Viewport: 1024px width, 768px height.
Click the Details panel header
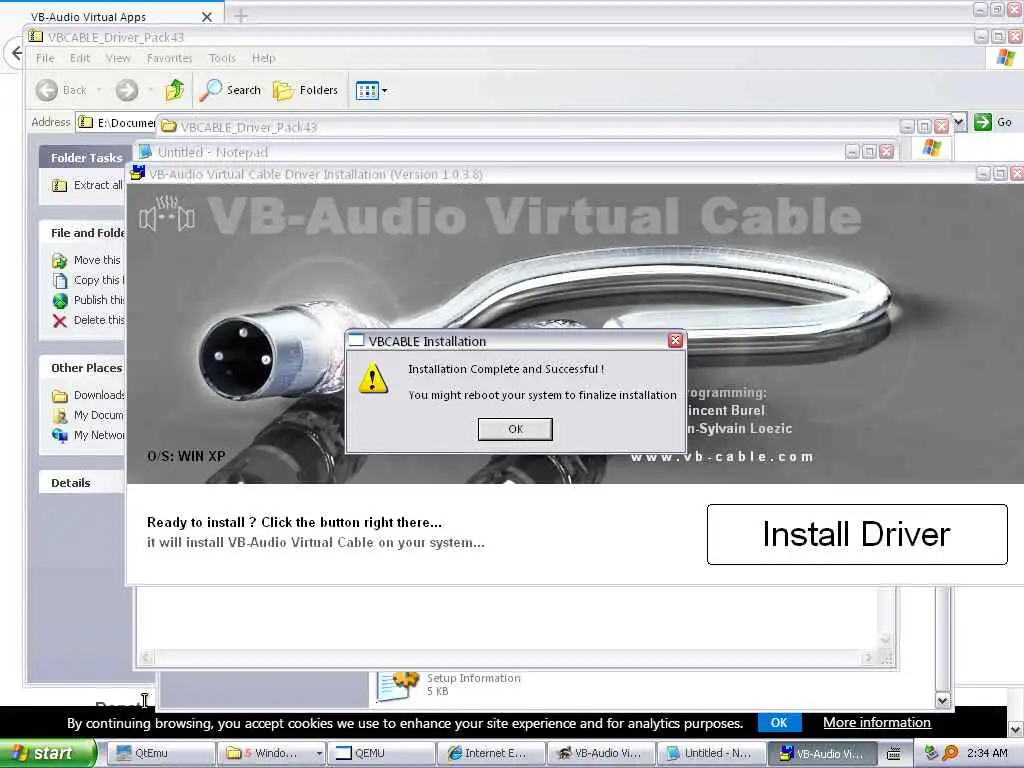tap(81, 483)
